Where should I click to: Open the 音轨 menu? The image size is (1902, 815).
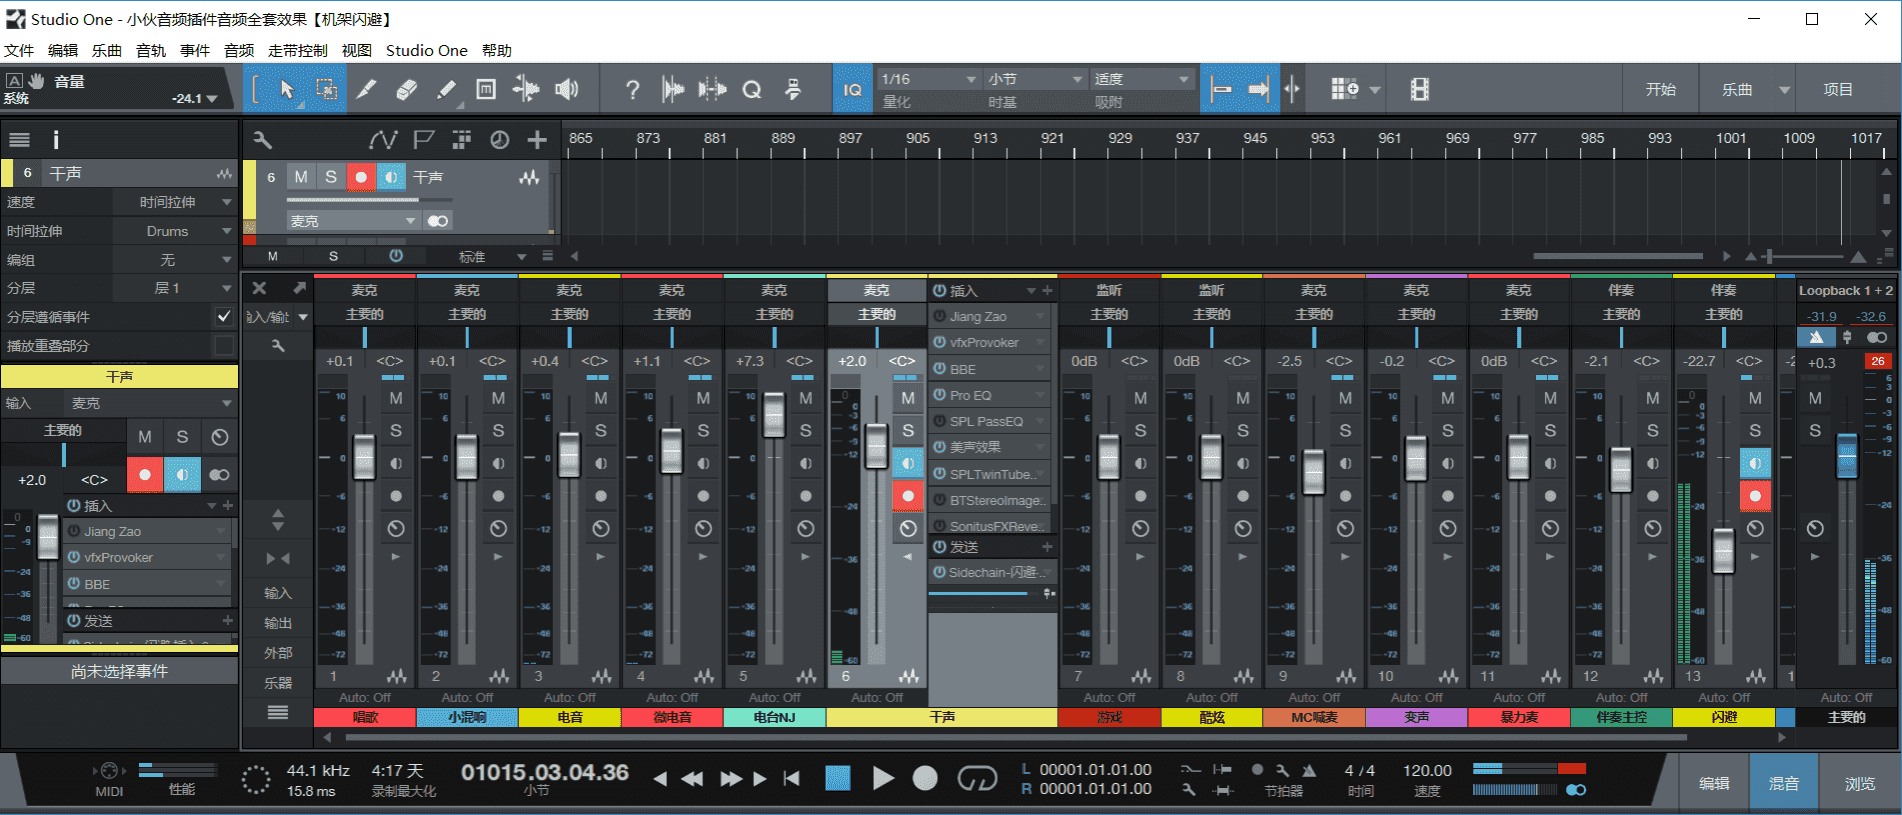tap(151, 50)
